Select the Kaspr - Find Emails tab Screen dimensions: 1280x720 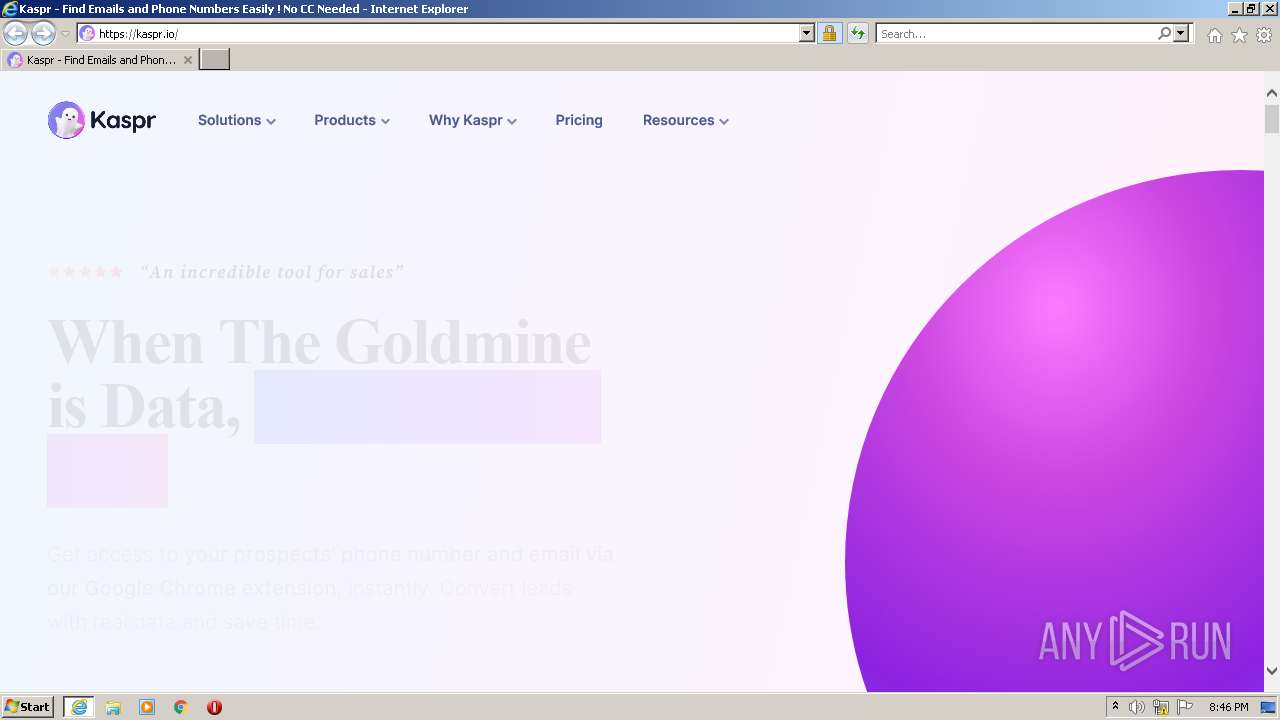(99, 60)
